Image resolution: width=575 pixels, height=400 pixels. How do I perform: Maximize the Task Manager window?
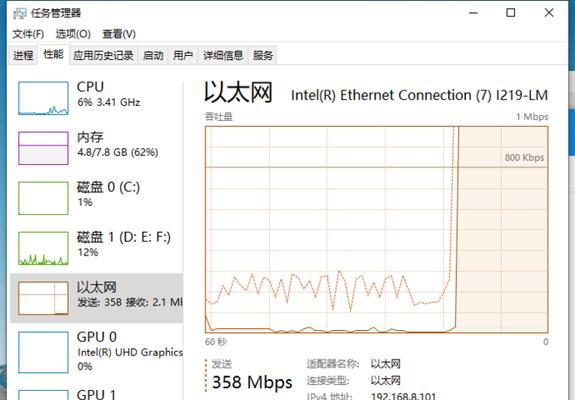(x=510, y=13)
